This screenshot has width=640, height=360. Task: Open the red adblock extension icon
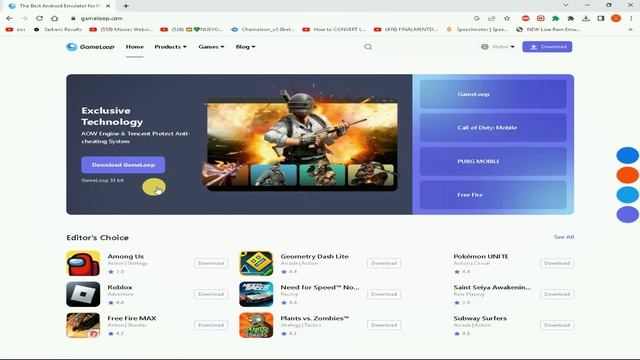[x=525, y=18]
